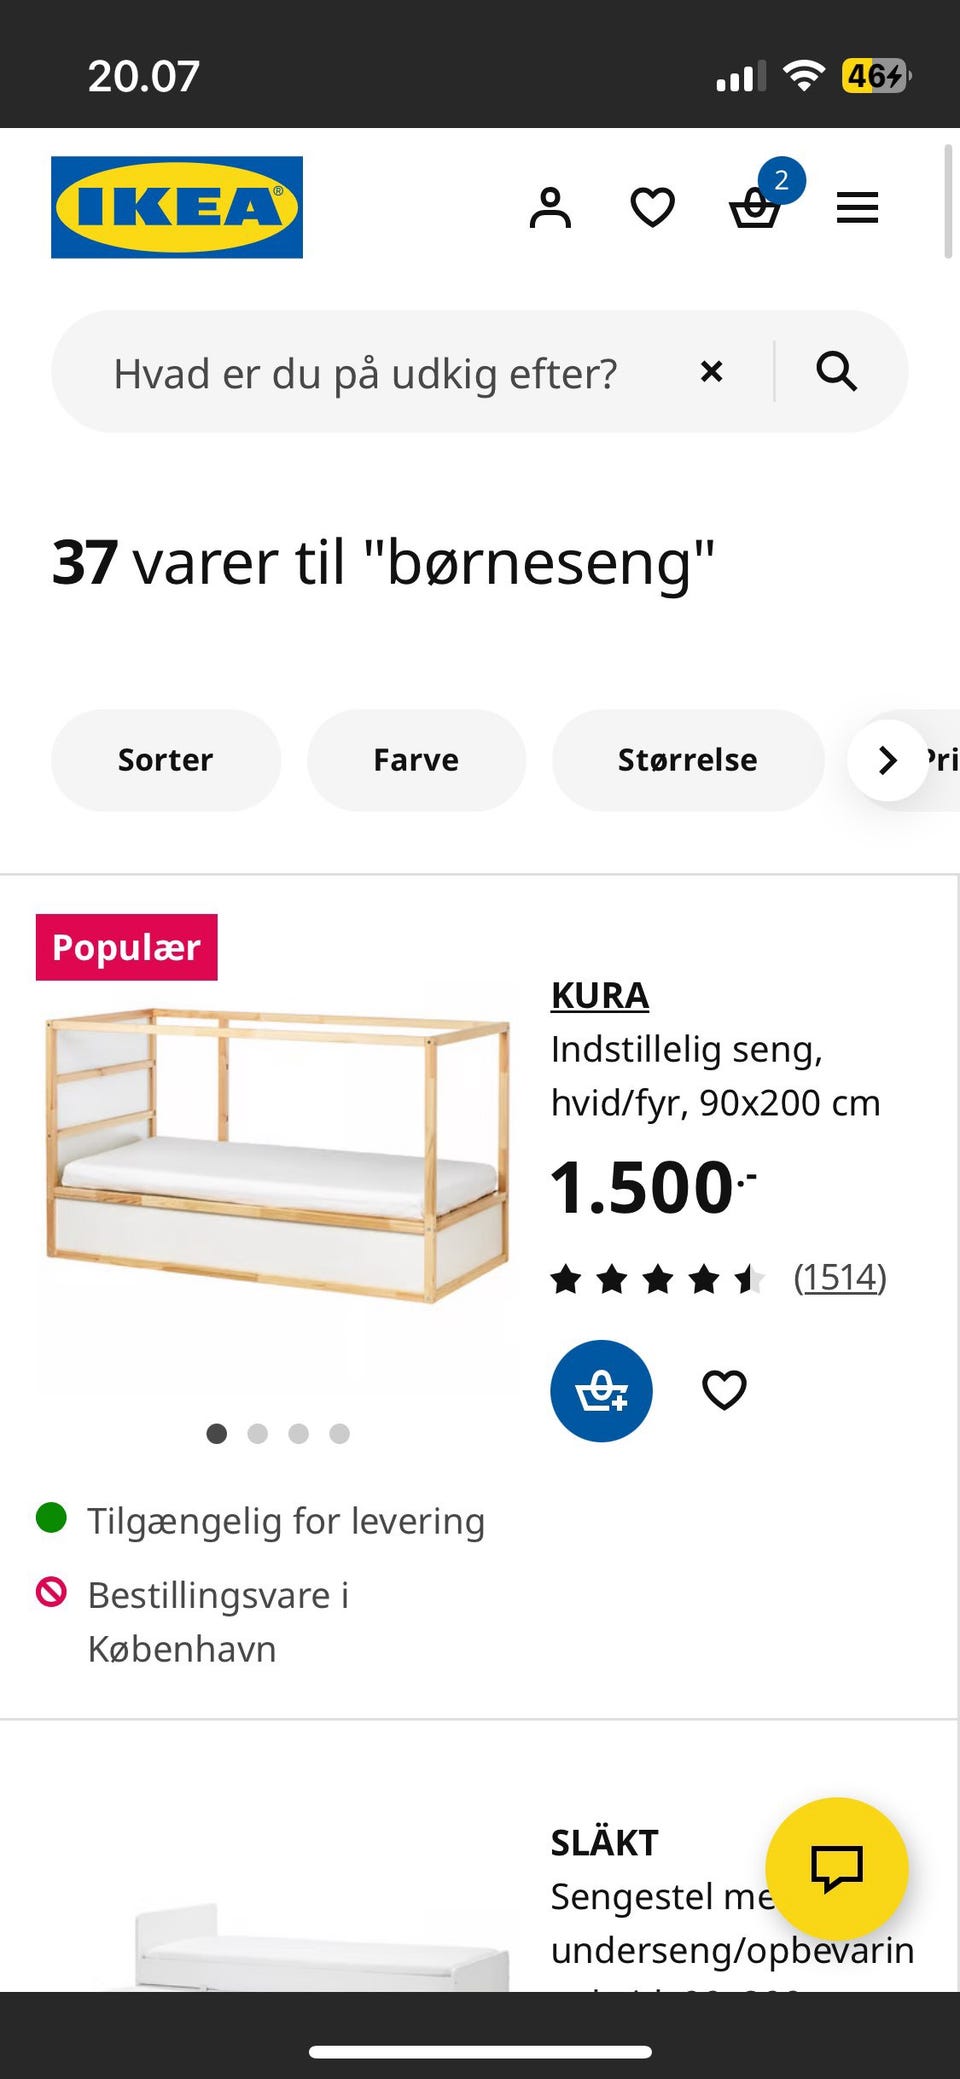Open the shopping basket

pyautogui.click(x=755, y=208)
